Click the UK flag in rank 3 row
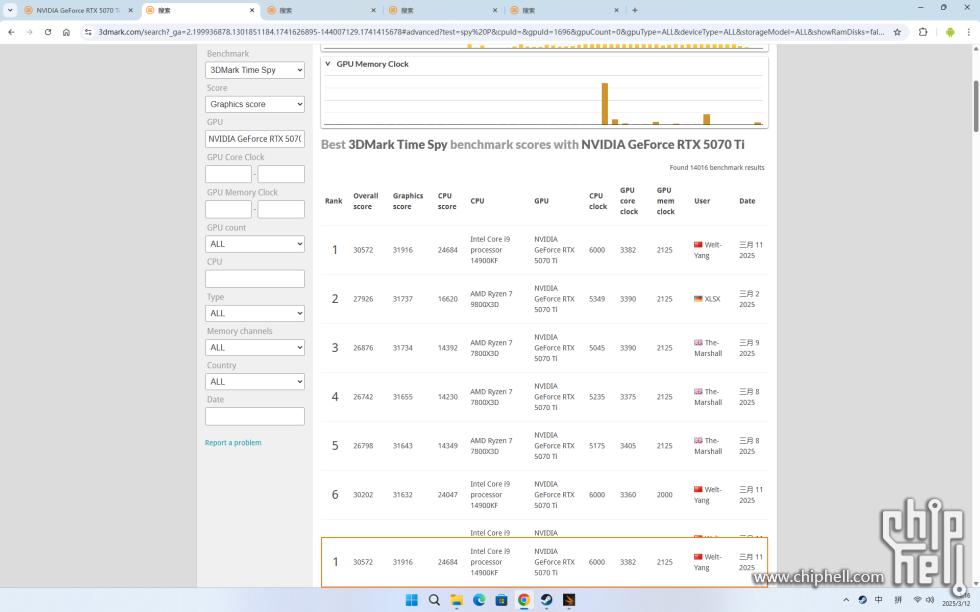 698,343
